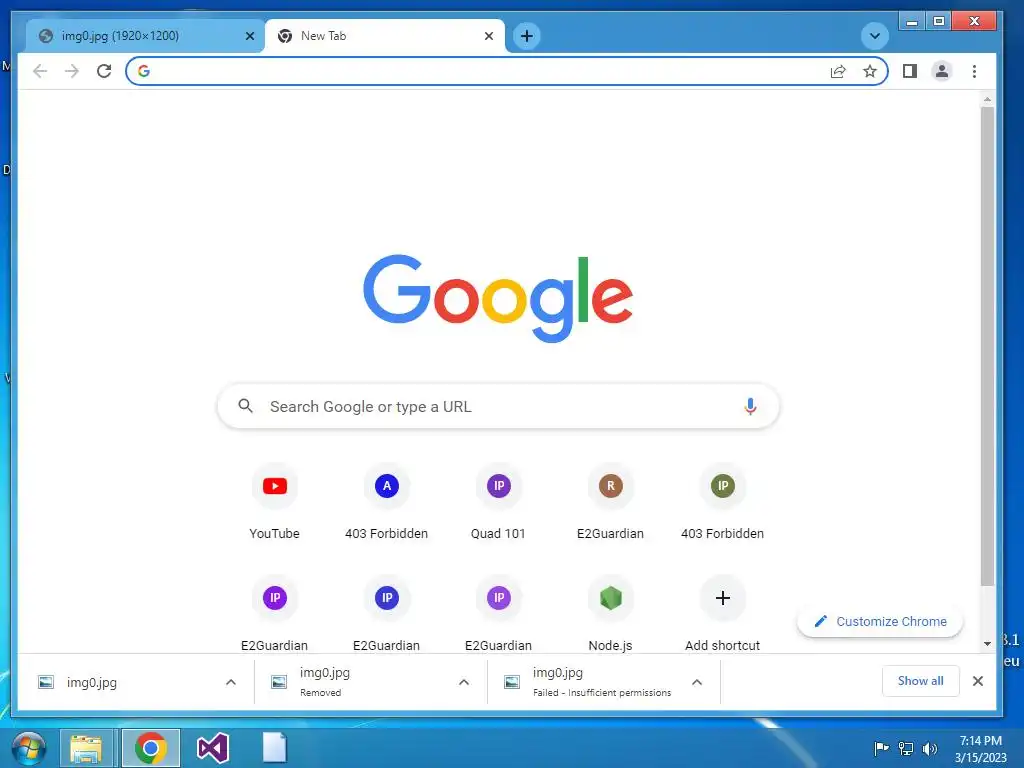Click the forward navigation arrow
1024x768 pixels.
click(72, 71)
